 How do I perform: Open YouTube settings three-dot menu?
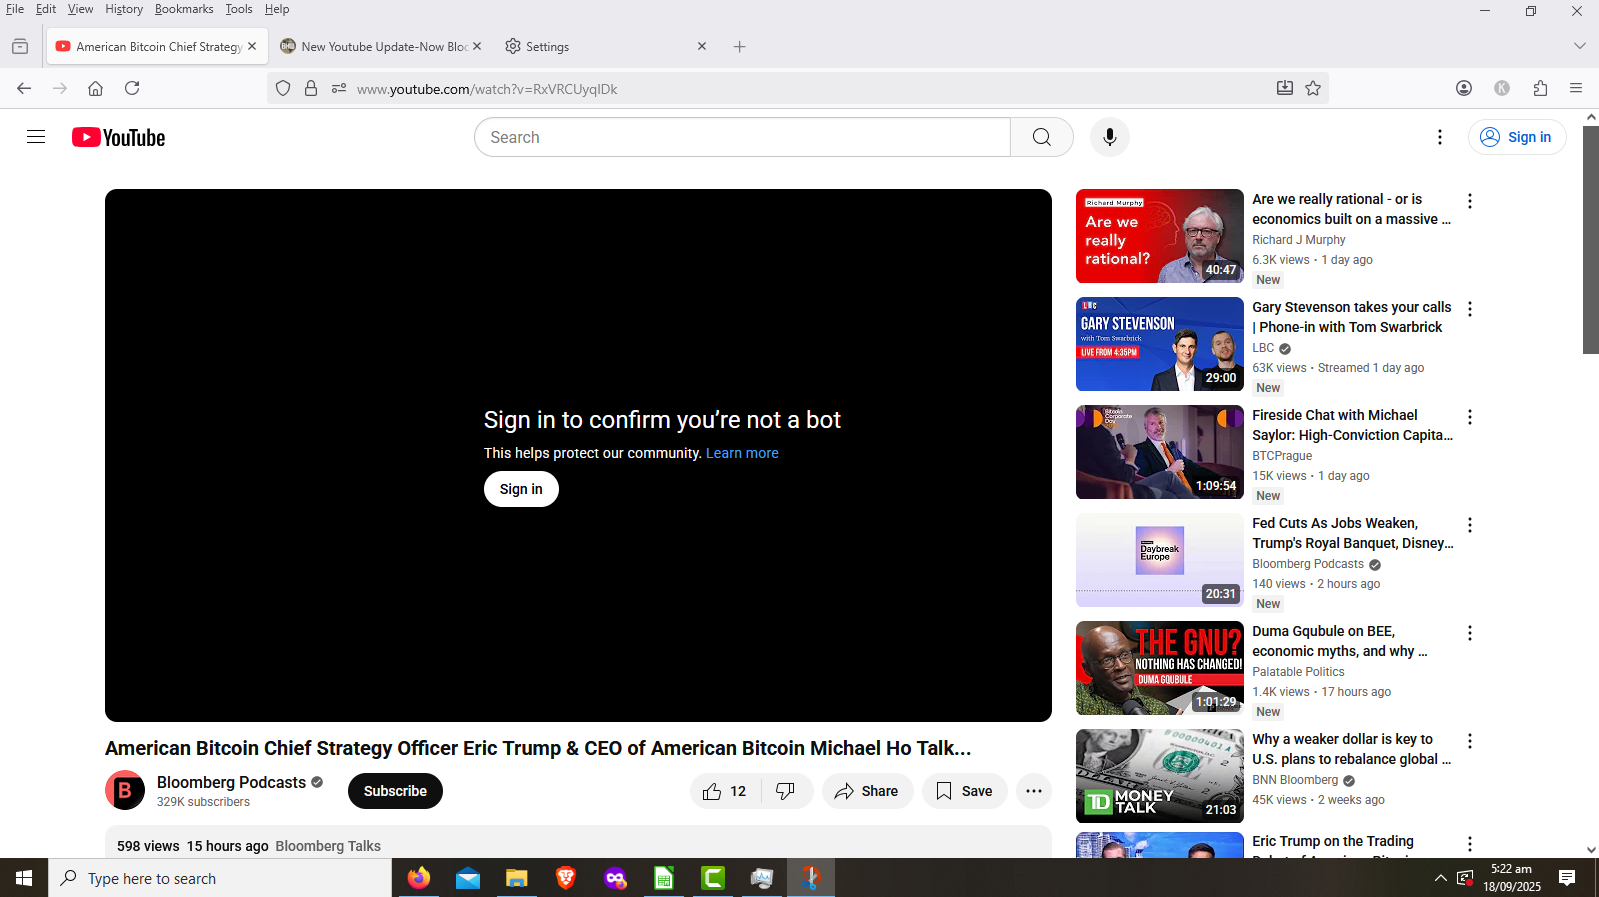(1439, 137)
